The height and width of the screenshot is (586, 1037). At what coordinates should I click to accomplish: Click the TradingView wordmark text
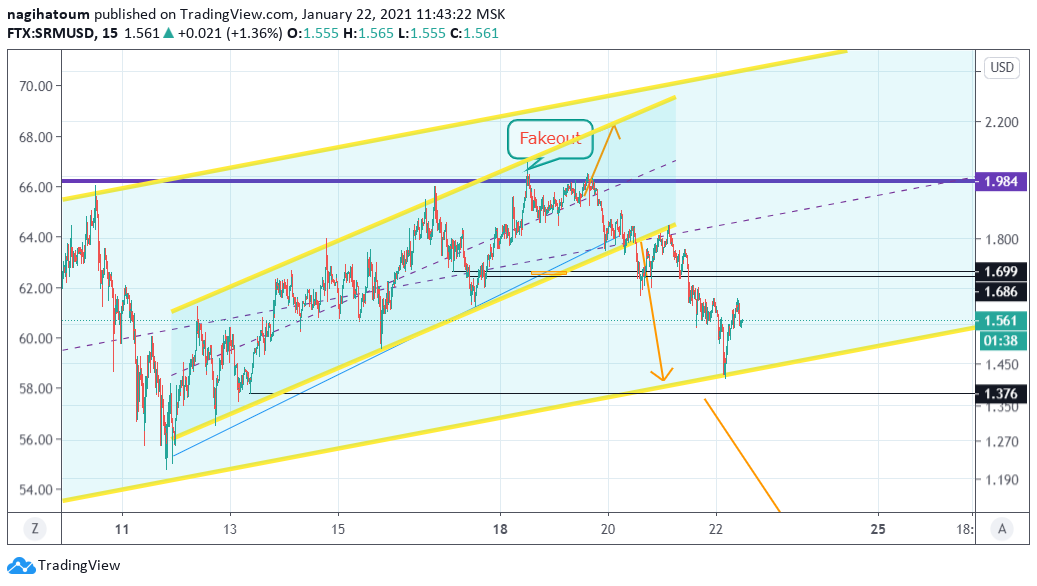pyautogui.click(x=79, y=565)
